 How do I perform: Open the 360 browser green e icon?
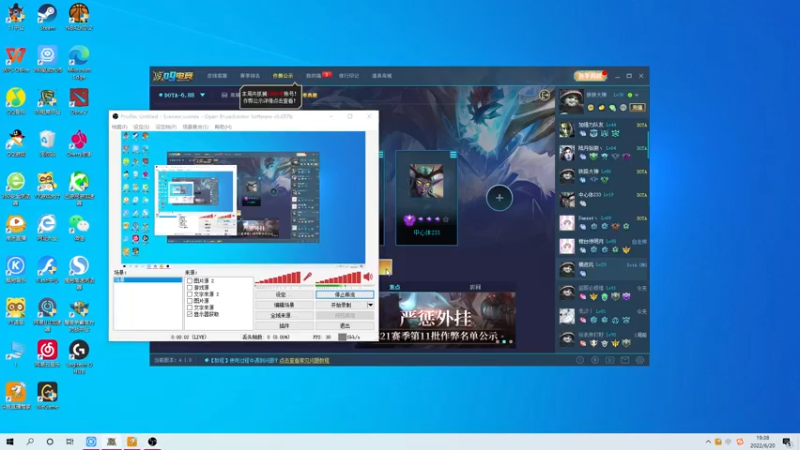(x=16, y=188)
